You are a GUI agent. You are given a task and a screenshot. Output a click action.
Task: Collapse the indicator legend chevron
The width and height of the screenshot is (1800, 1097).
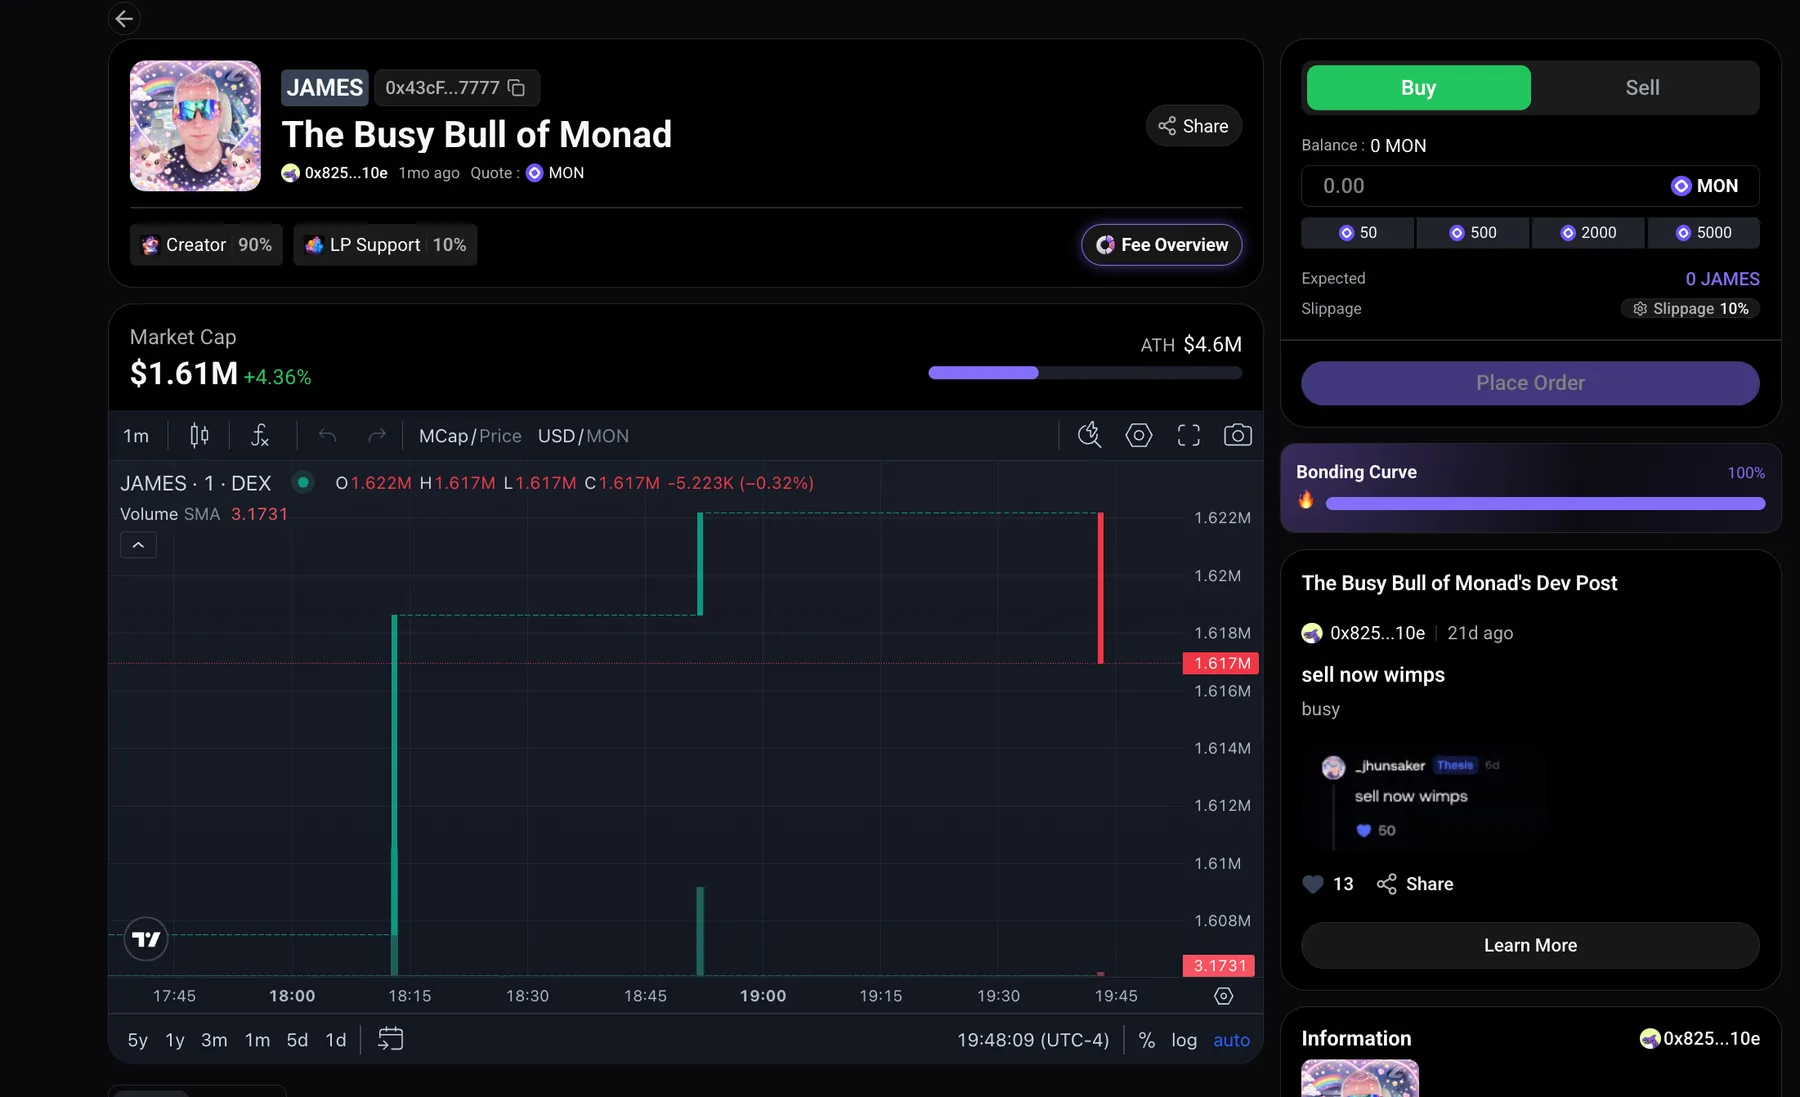pyautogui.click(x=138, y=545)
